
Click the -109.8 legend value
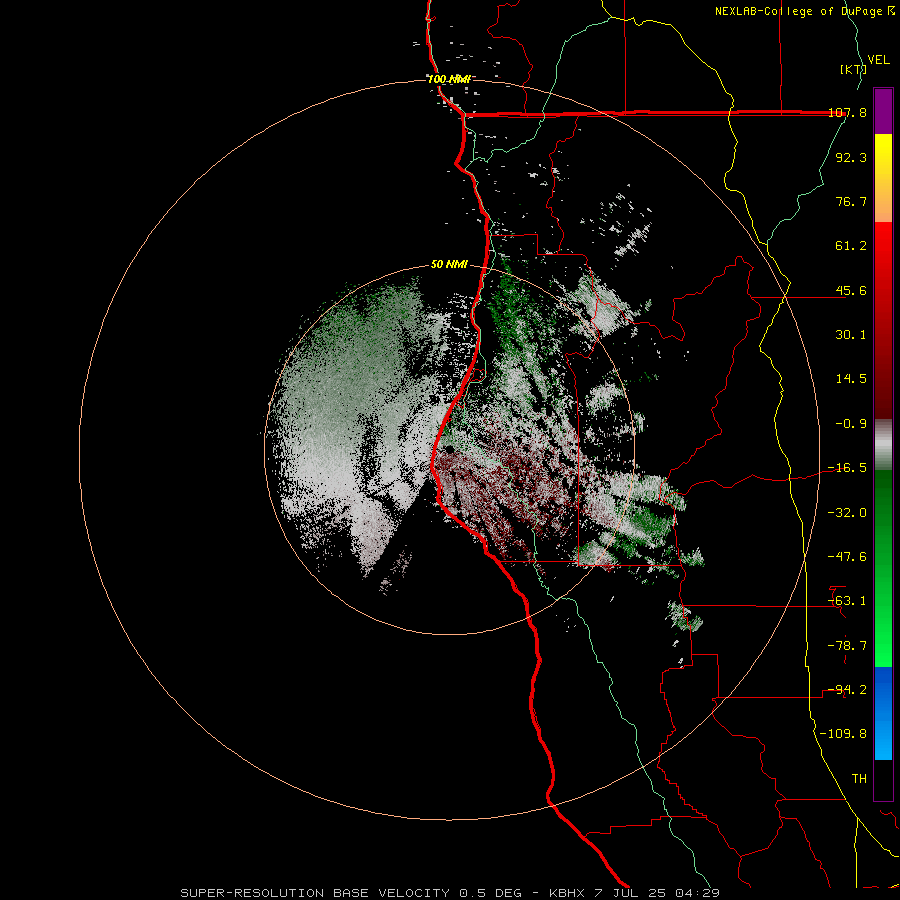(843, 734)
